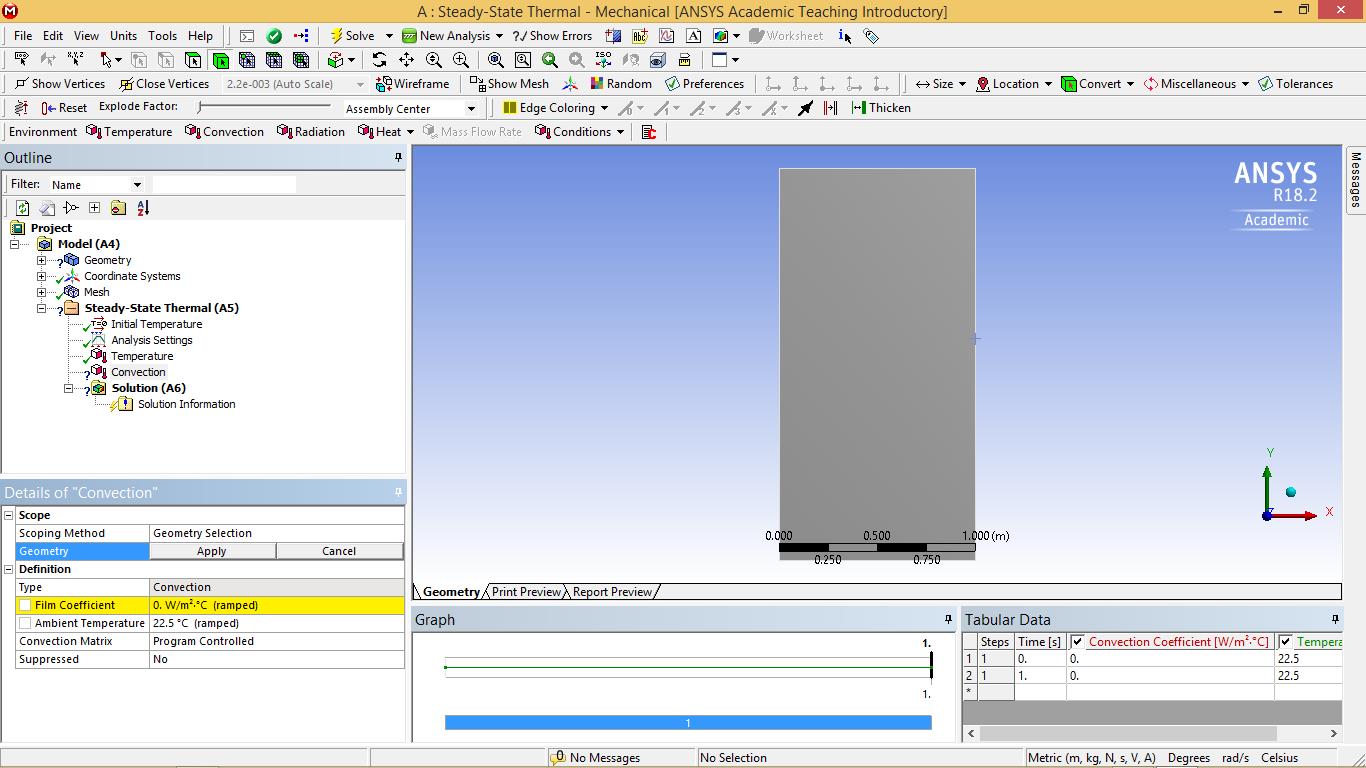Screen dimensions: 1366x768
Task: Click the Thicken edges icon
Action: 859,108
